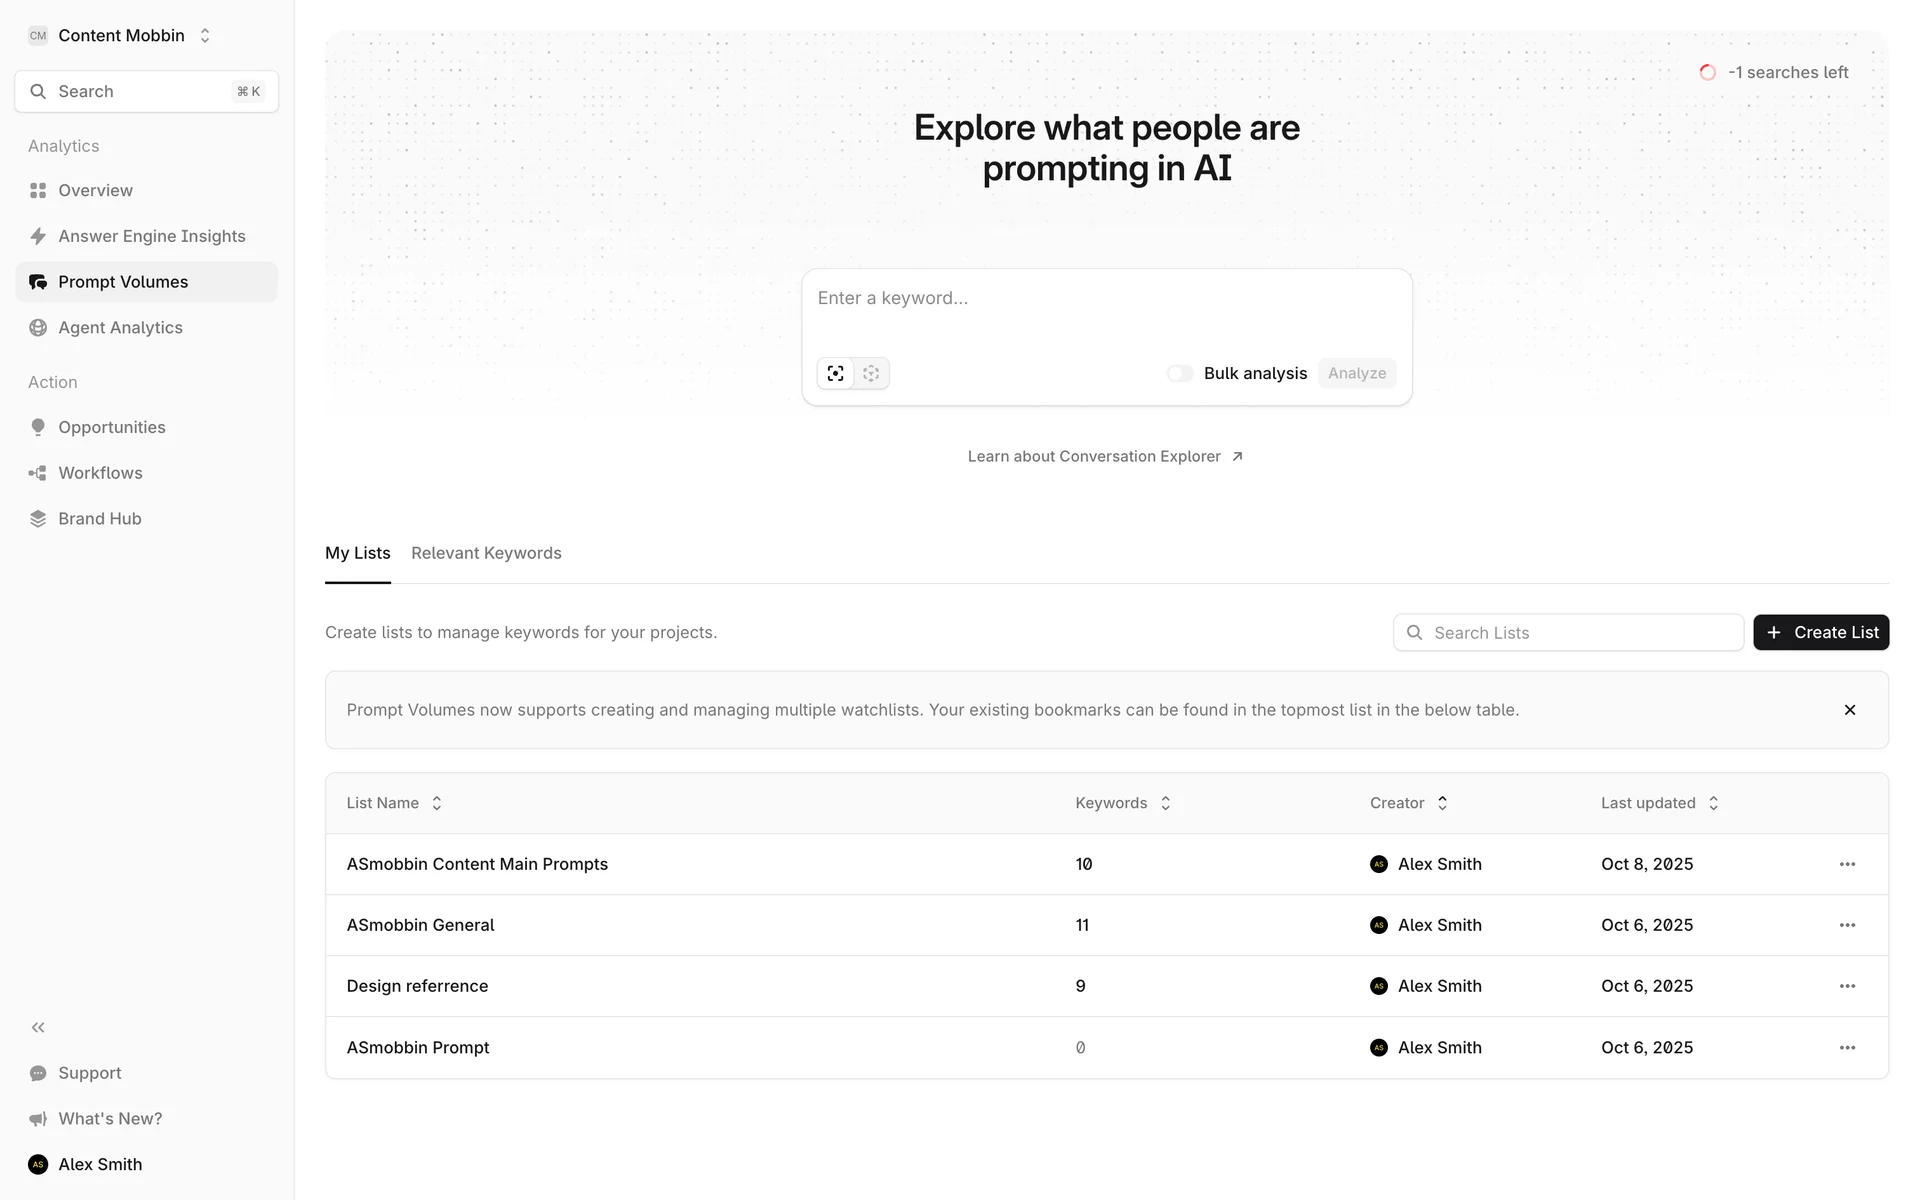Screen dimensions: 1920x1200
Task: Click the Workflows icon in sidebar
Action: [x=38, y=473]
